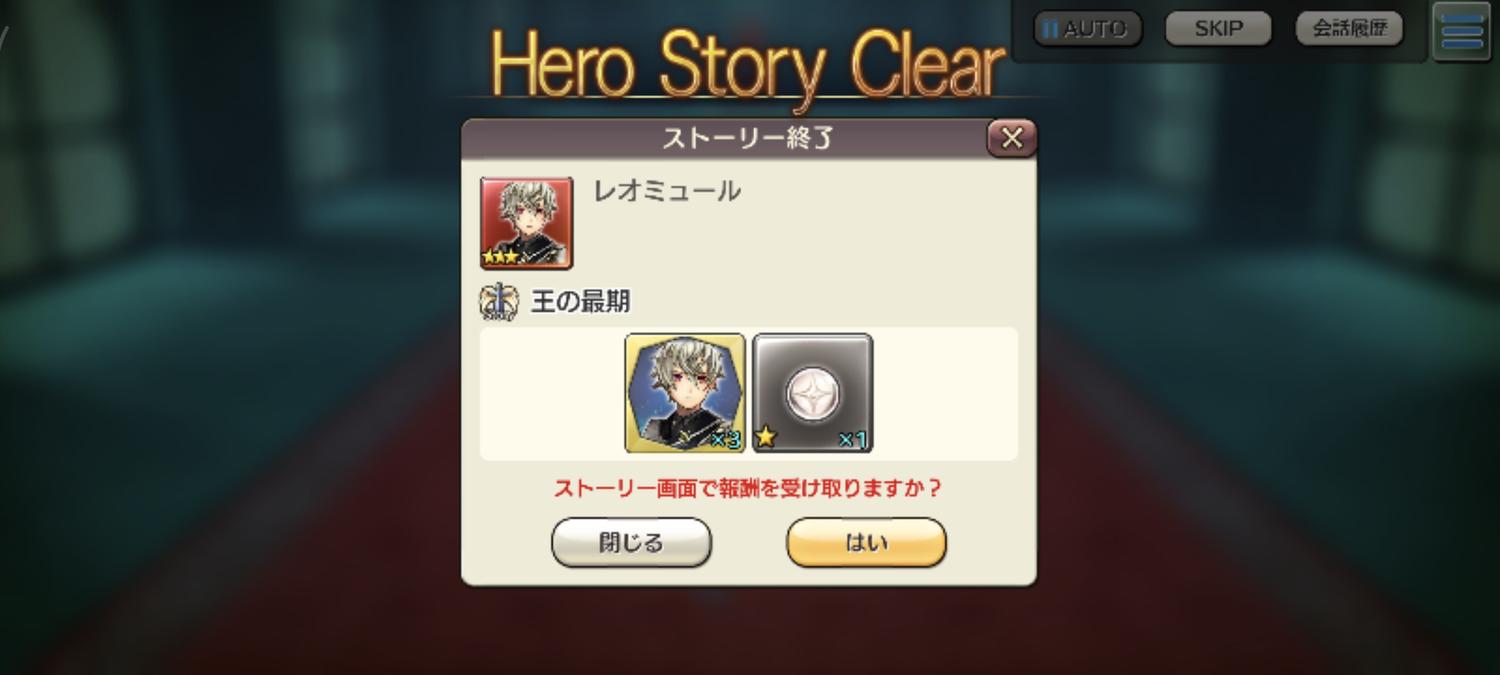1500x675 pixels.
Task: Click the ×3 quantity on shard reward
Action: click(725, 440)
